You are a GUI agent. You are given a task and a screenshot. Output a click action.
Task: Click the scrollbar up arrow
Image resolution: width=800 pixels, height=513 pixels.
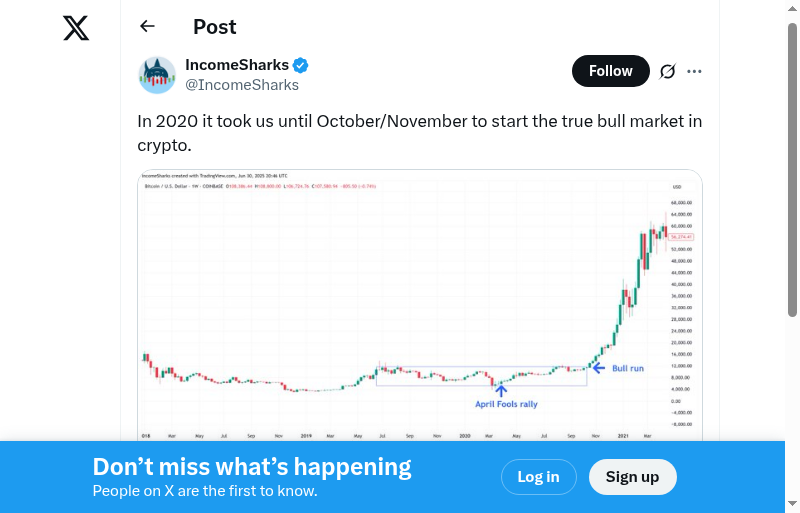click(x=792, y=9)
